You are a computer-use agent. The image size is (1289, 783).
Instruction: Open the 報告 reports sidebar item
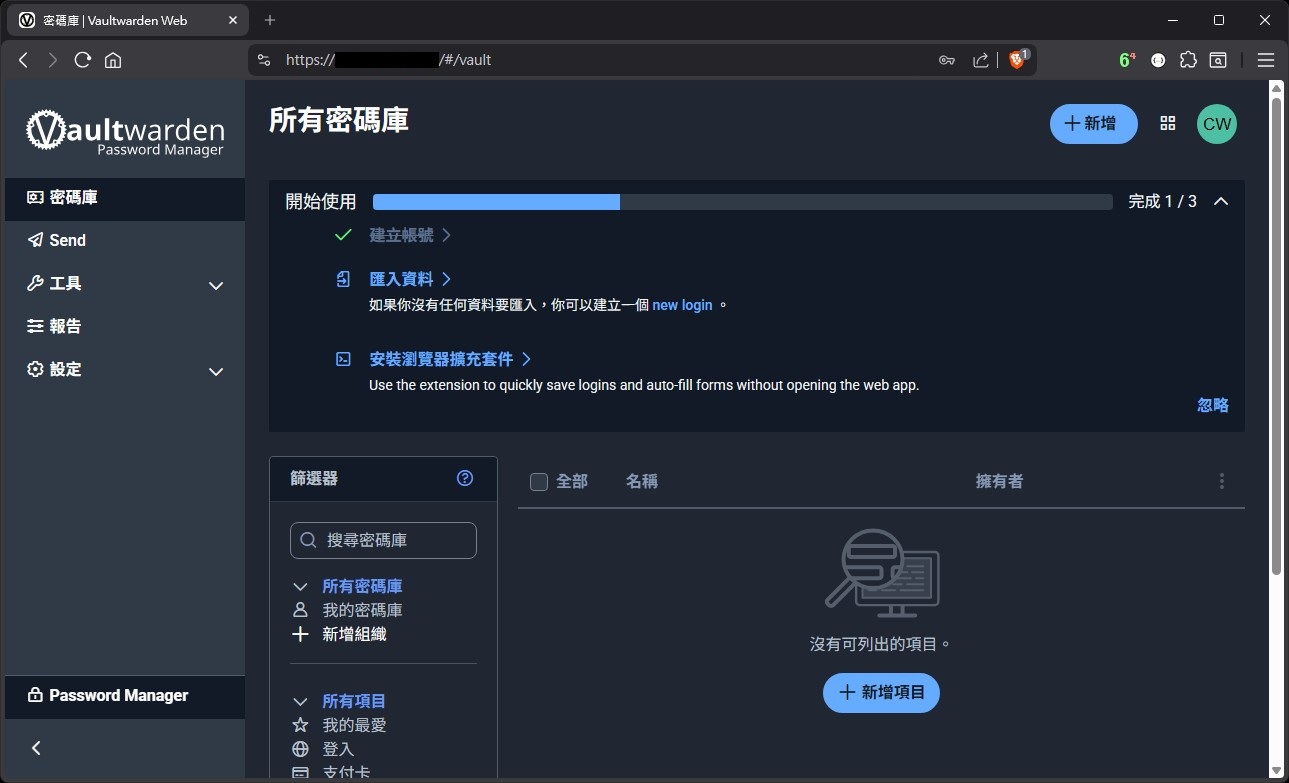pyautogui.click(x=125, y=326)
